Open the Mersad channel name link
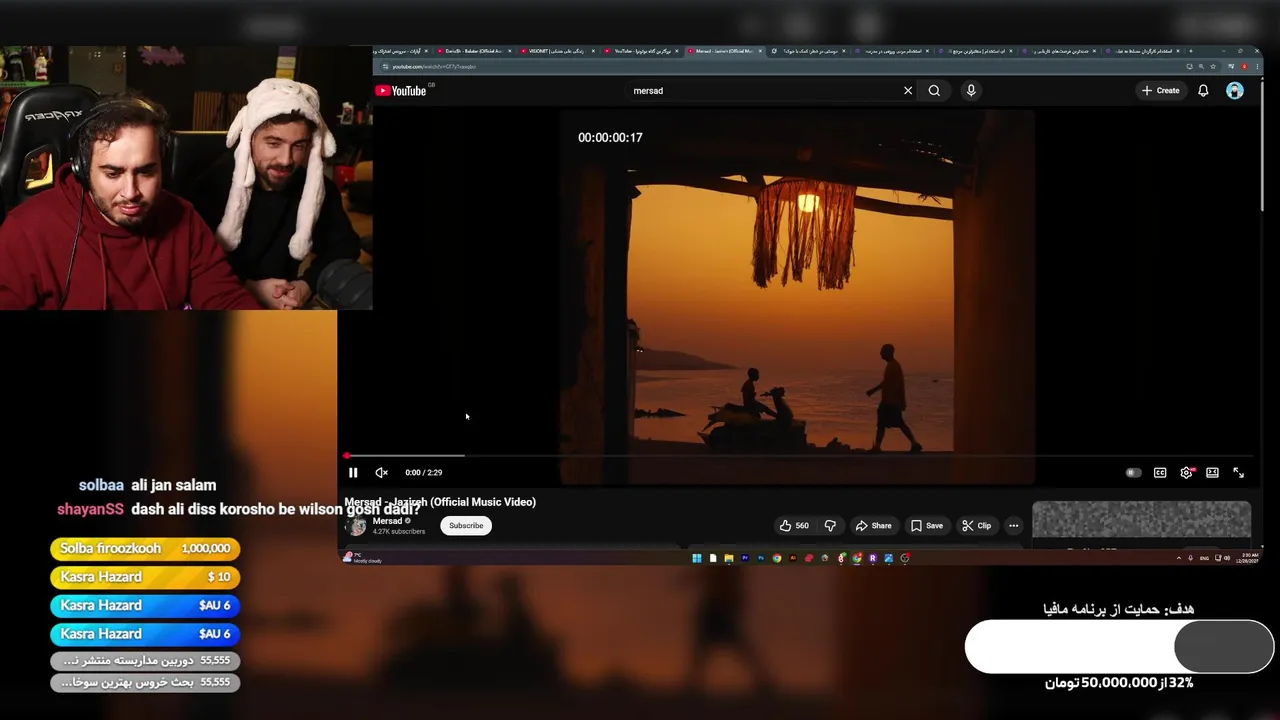This screenshot has width=1280, height=720. pyautogui.click(x=387, y=521)
